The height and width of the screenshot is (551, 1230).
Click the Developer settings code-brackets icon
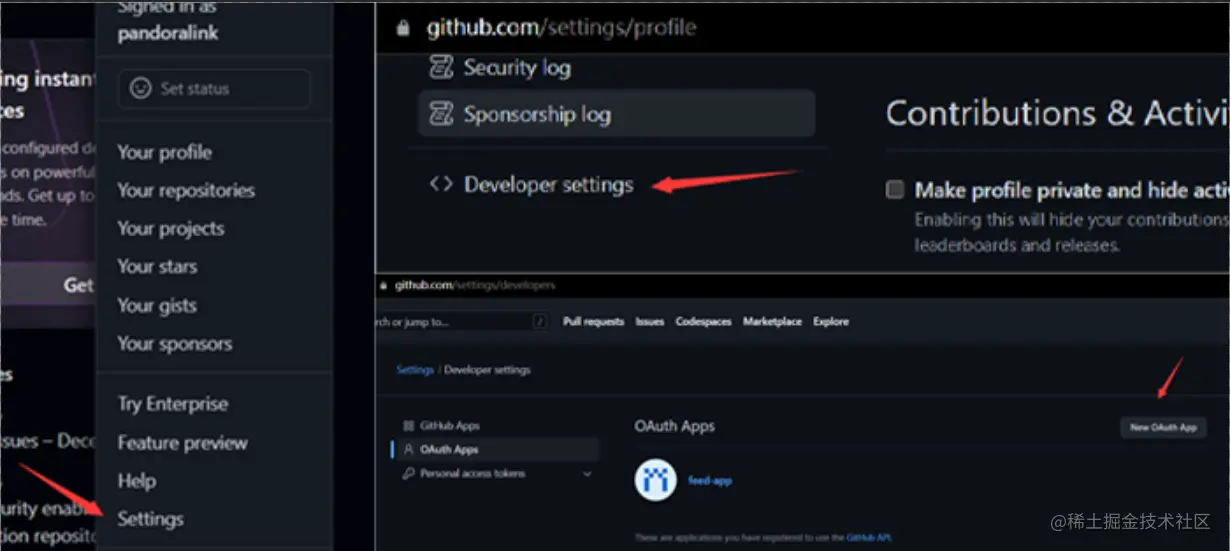pyautogui.click(x=441, y=185)
